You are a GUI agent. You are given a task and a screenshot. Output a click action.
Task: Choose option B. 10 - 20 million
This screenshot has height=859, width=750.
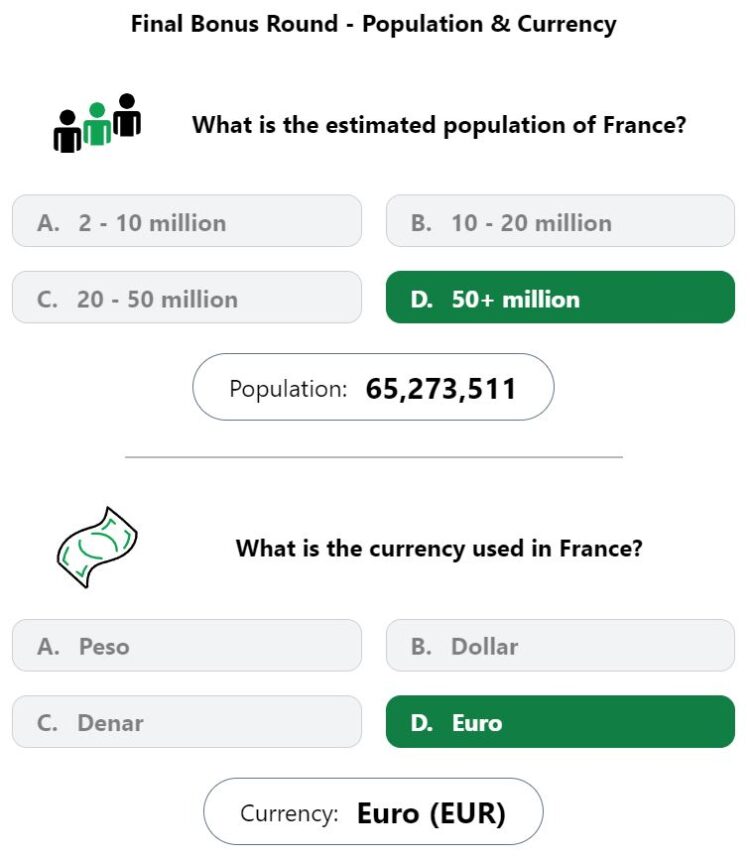tap(560, 221)
